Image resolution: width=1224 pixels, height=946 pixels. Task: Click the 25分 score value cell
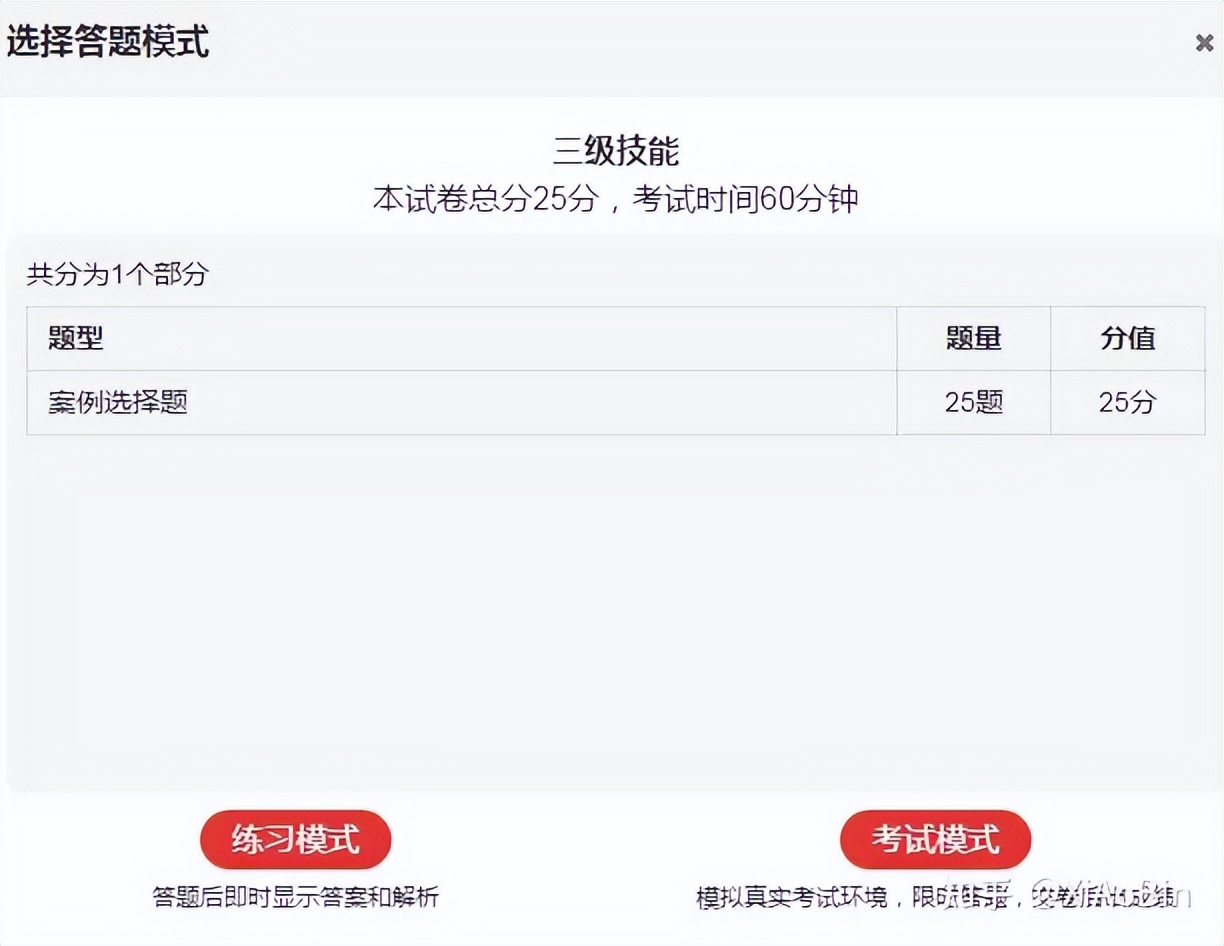click(x=1128, y=402)
